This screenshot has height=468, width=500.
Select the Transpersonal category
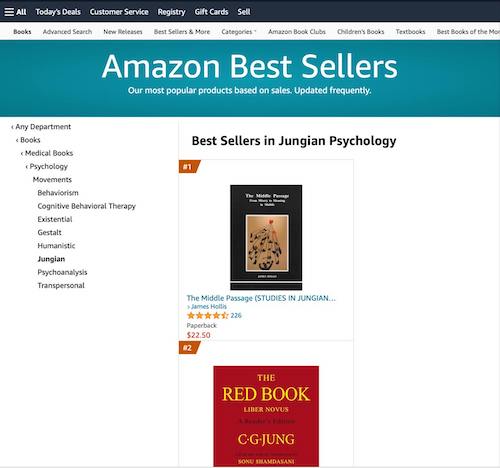click(x=61, y=285)
